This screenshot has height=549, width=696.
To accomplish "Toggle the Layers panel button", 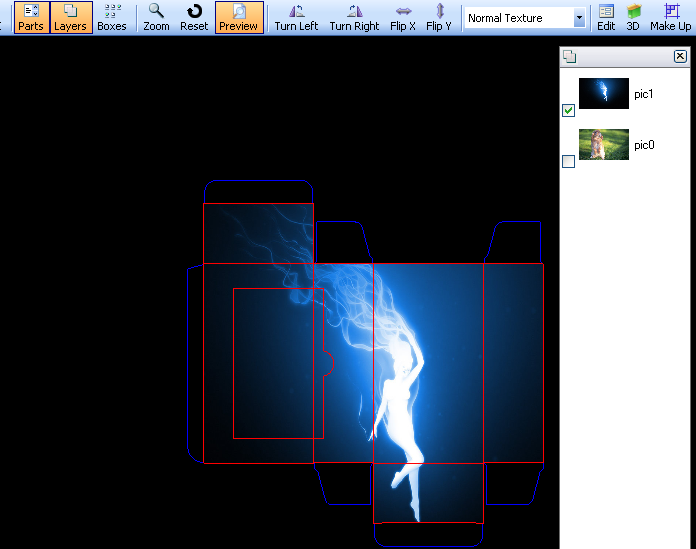I will click(71, 17).
